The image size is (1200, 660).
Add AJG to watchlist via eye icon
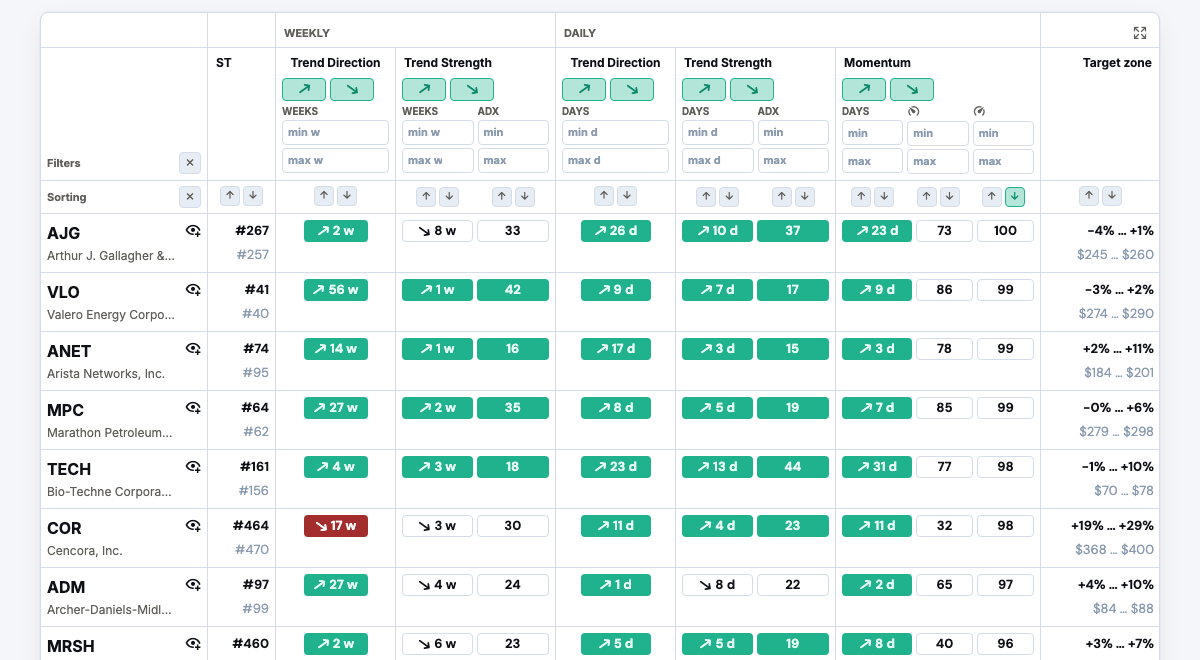click(x=194, y=231)
